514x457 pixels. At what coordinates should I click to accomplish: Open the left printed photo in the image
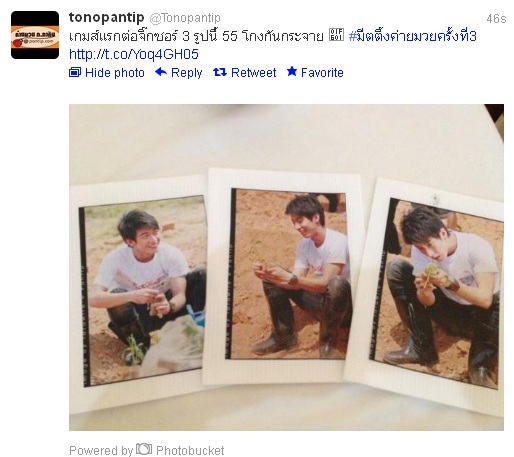(x=142, y=291)
